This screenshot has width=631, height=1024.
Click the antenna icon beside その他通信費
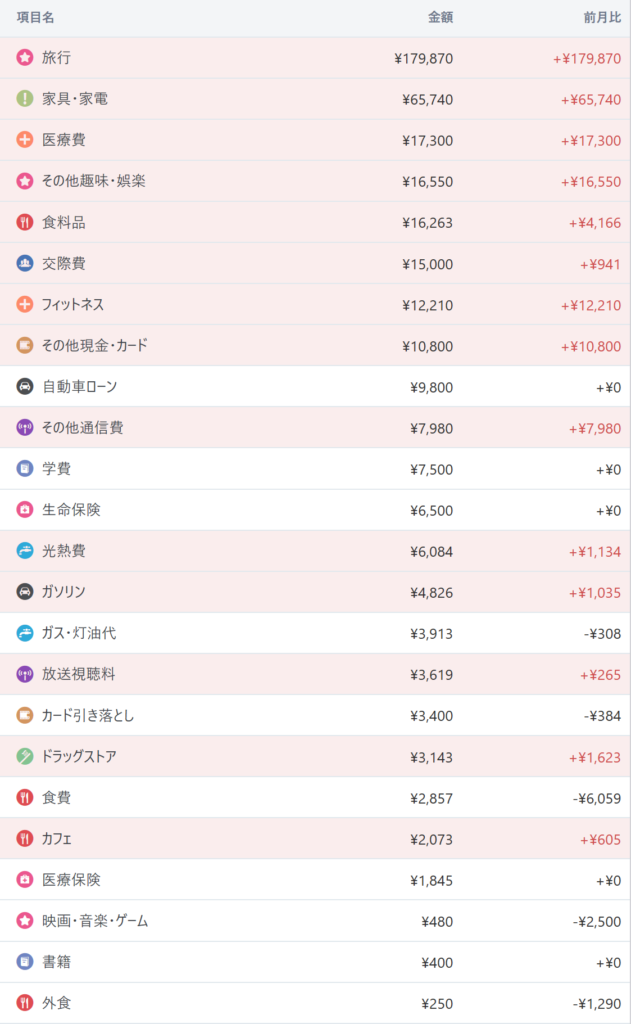(25, 427)
